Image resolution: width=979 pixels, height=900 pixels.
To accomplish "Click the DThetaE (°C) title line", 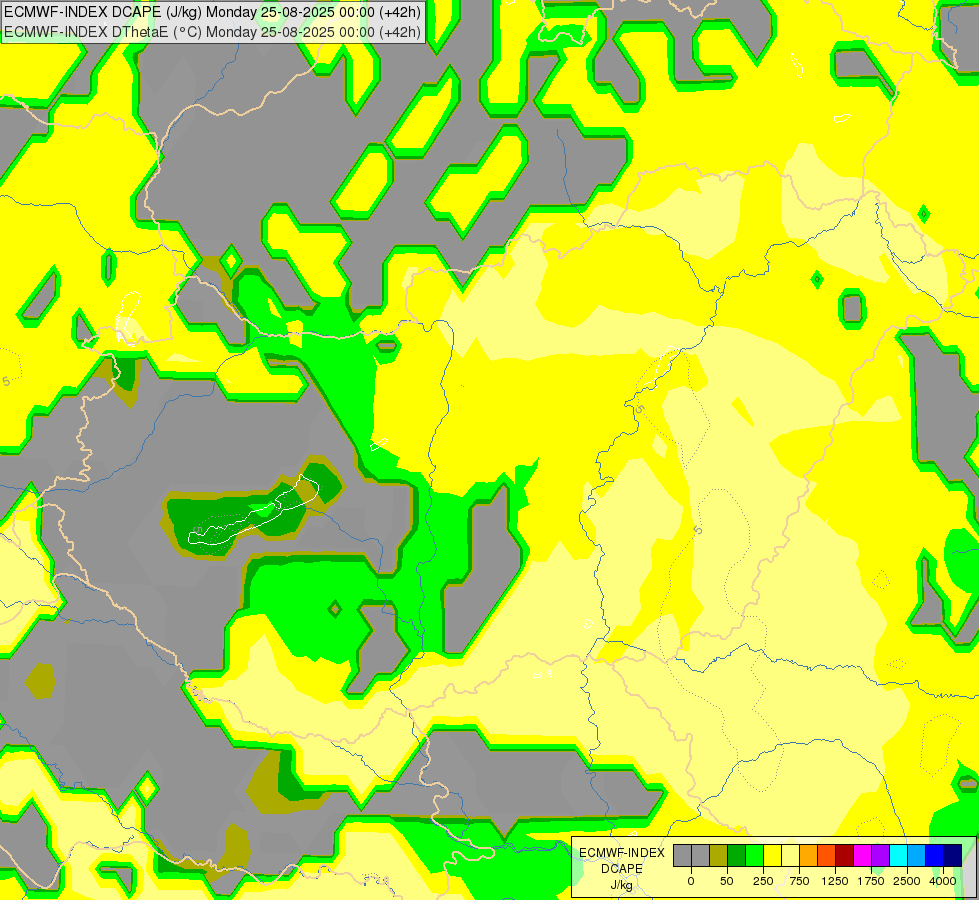I will pyautogui.click(x=212, y=32).
